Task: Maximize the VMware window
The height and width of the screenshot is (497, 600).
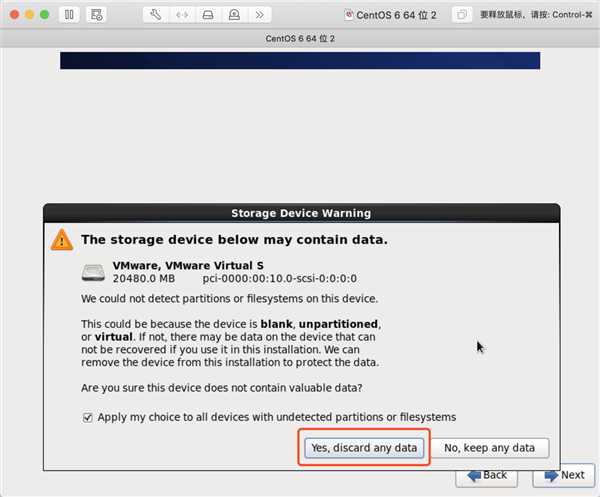Action: [44, 15]
